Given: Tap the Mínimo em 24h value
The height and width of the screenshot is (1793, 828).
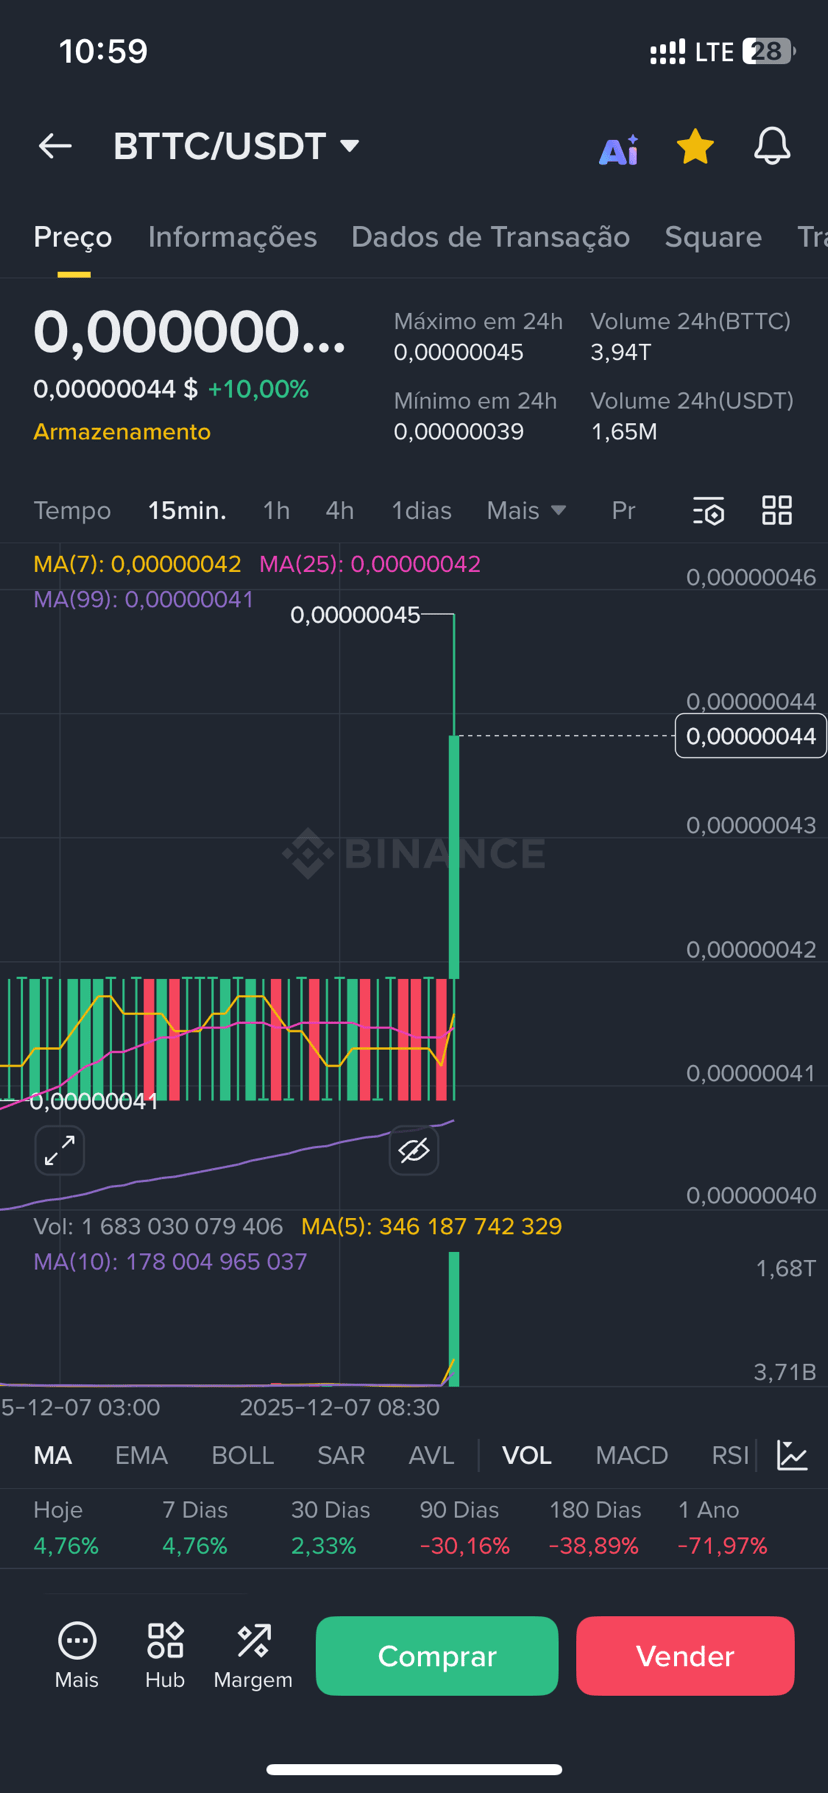Looking at the screenshot, I should point(459,432).
